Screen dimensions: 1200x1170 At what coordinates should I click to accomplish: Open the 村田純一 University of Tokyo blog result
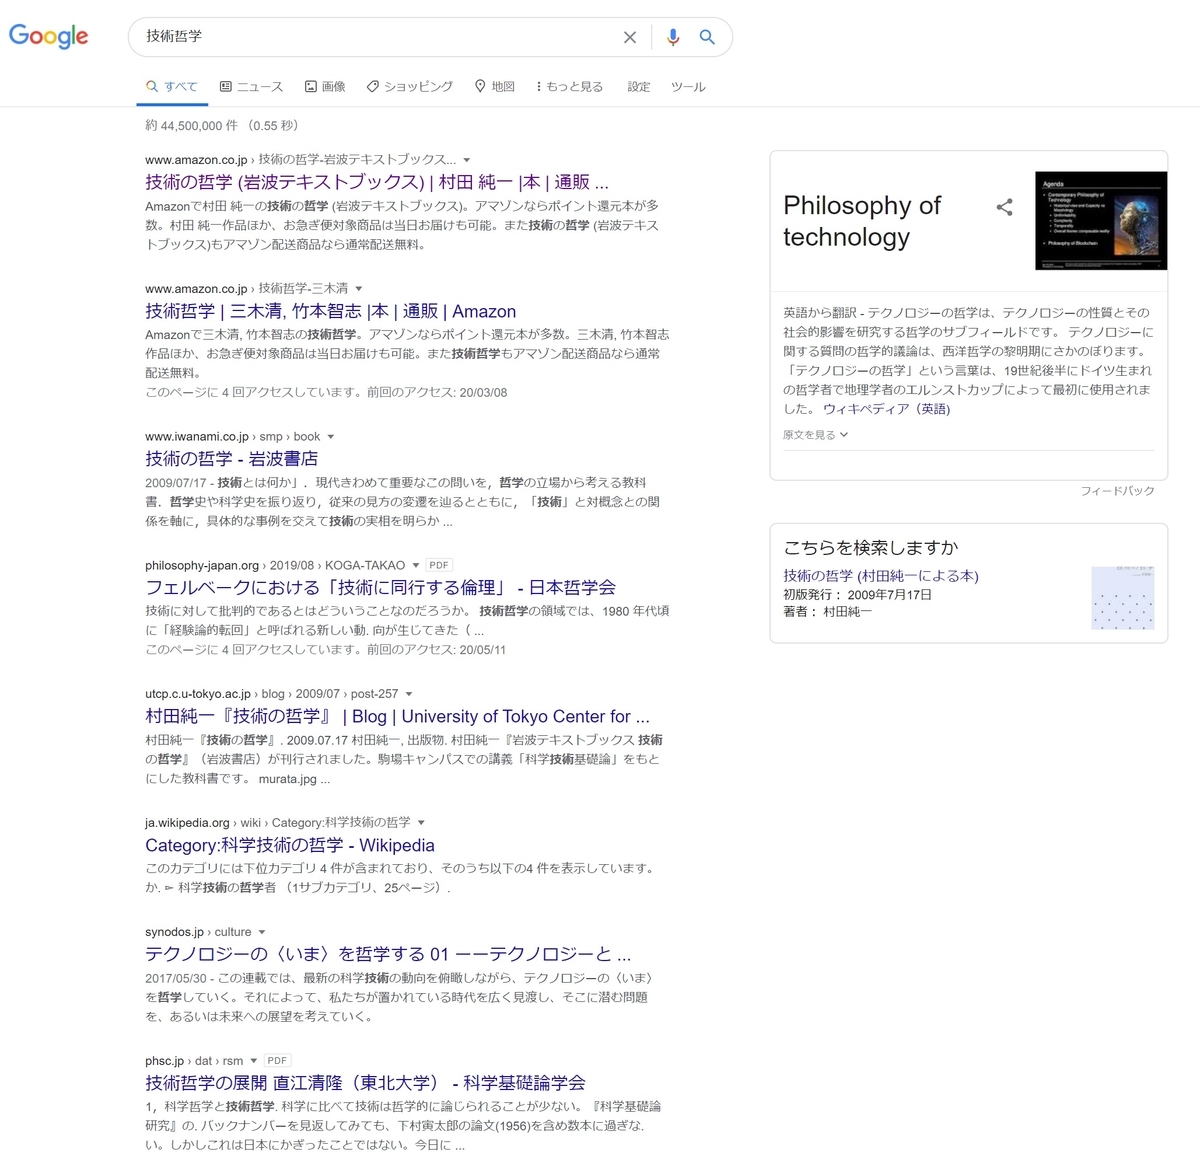point(397,717)
